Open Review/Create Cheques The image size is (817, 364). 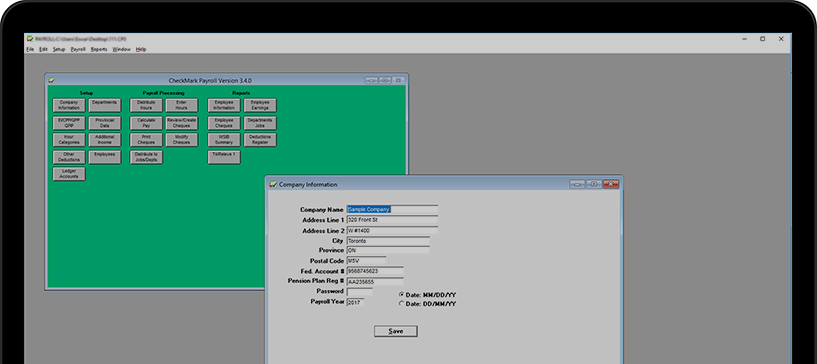[x=182, y=123]
